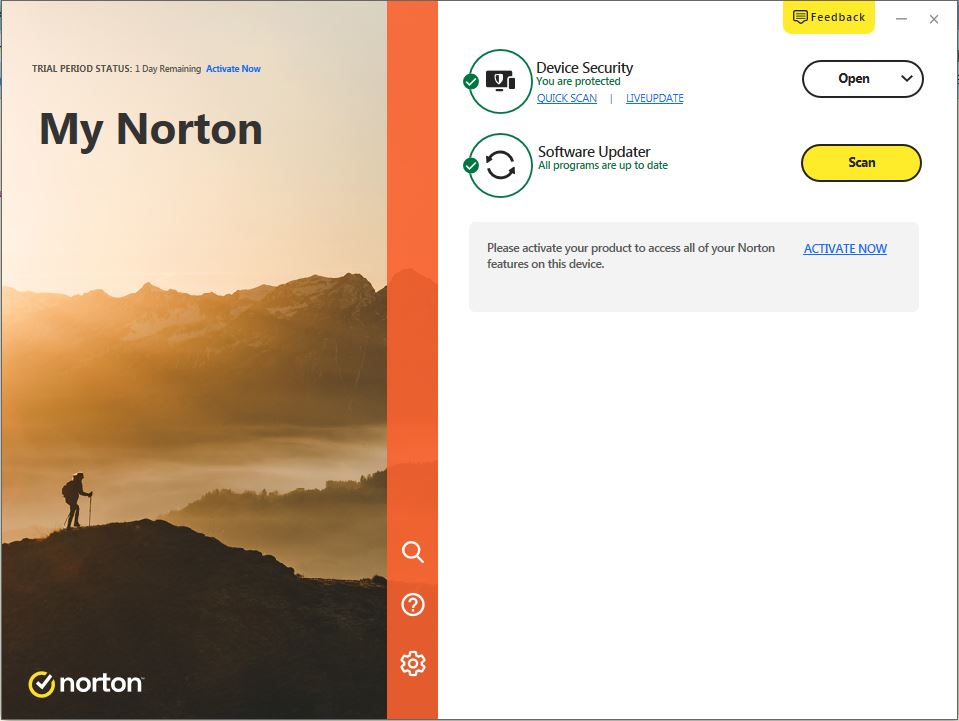The width and height of the screenshot is (959, 721).
Task: Click the Device Security heading
Action: click(x=585, y=68)
